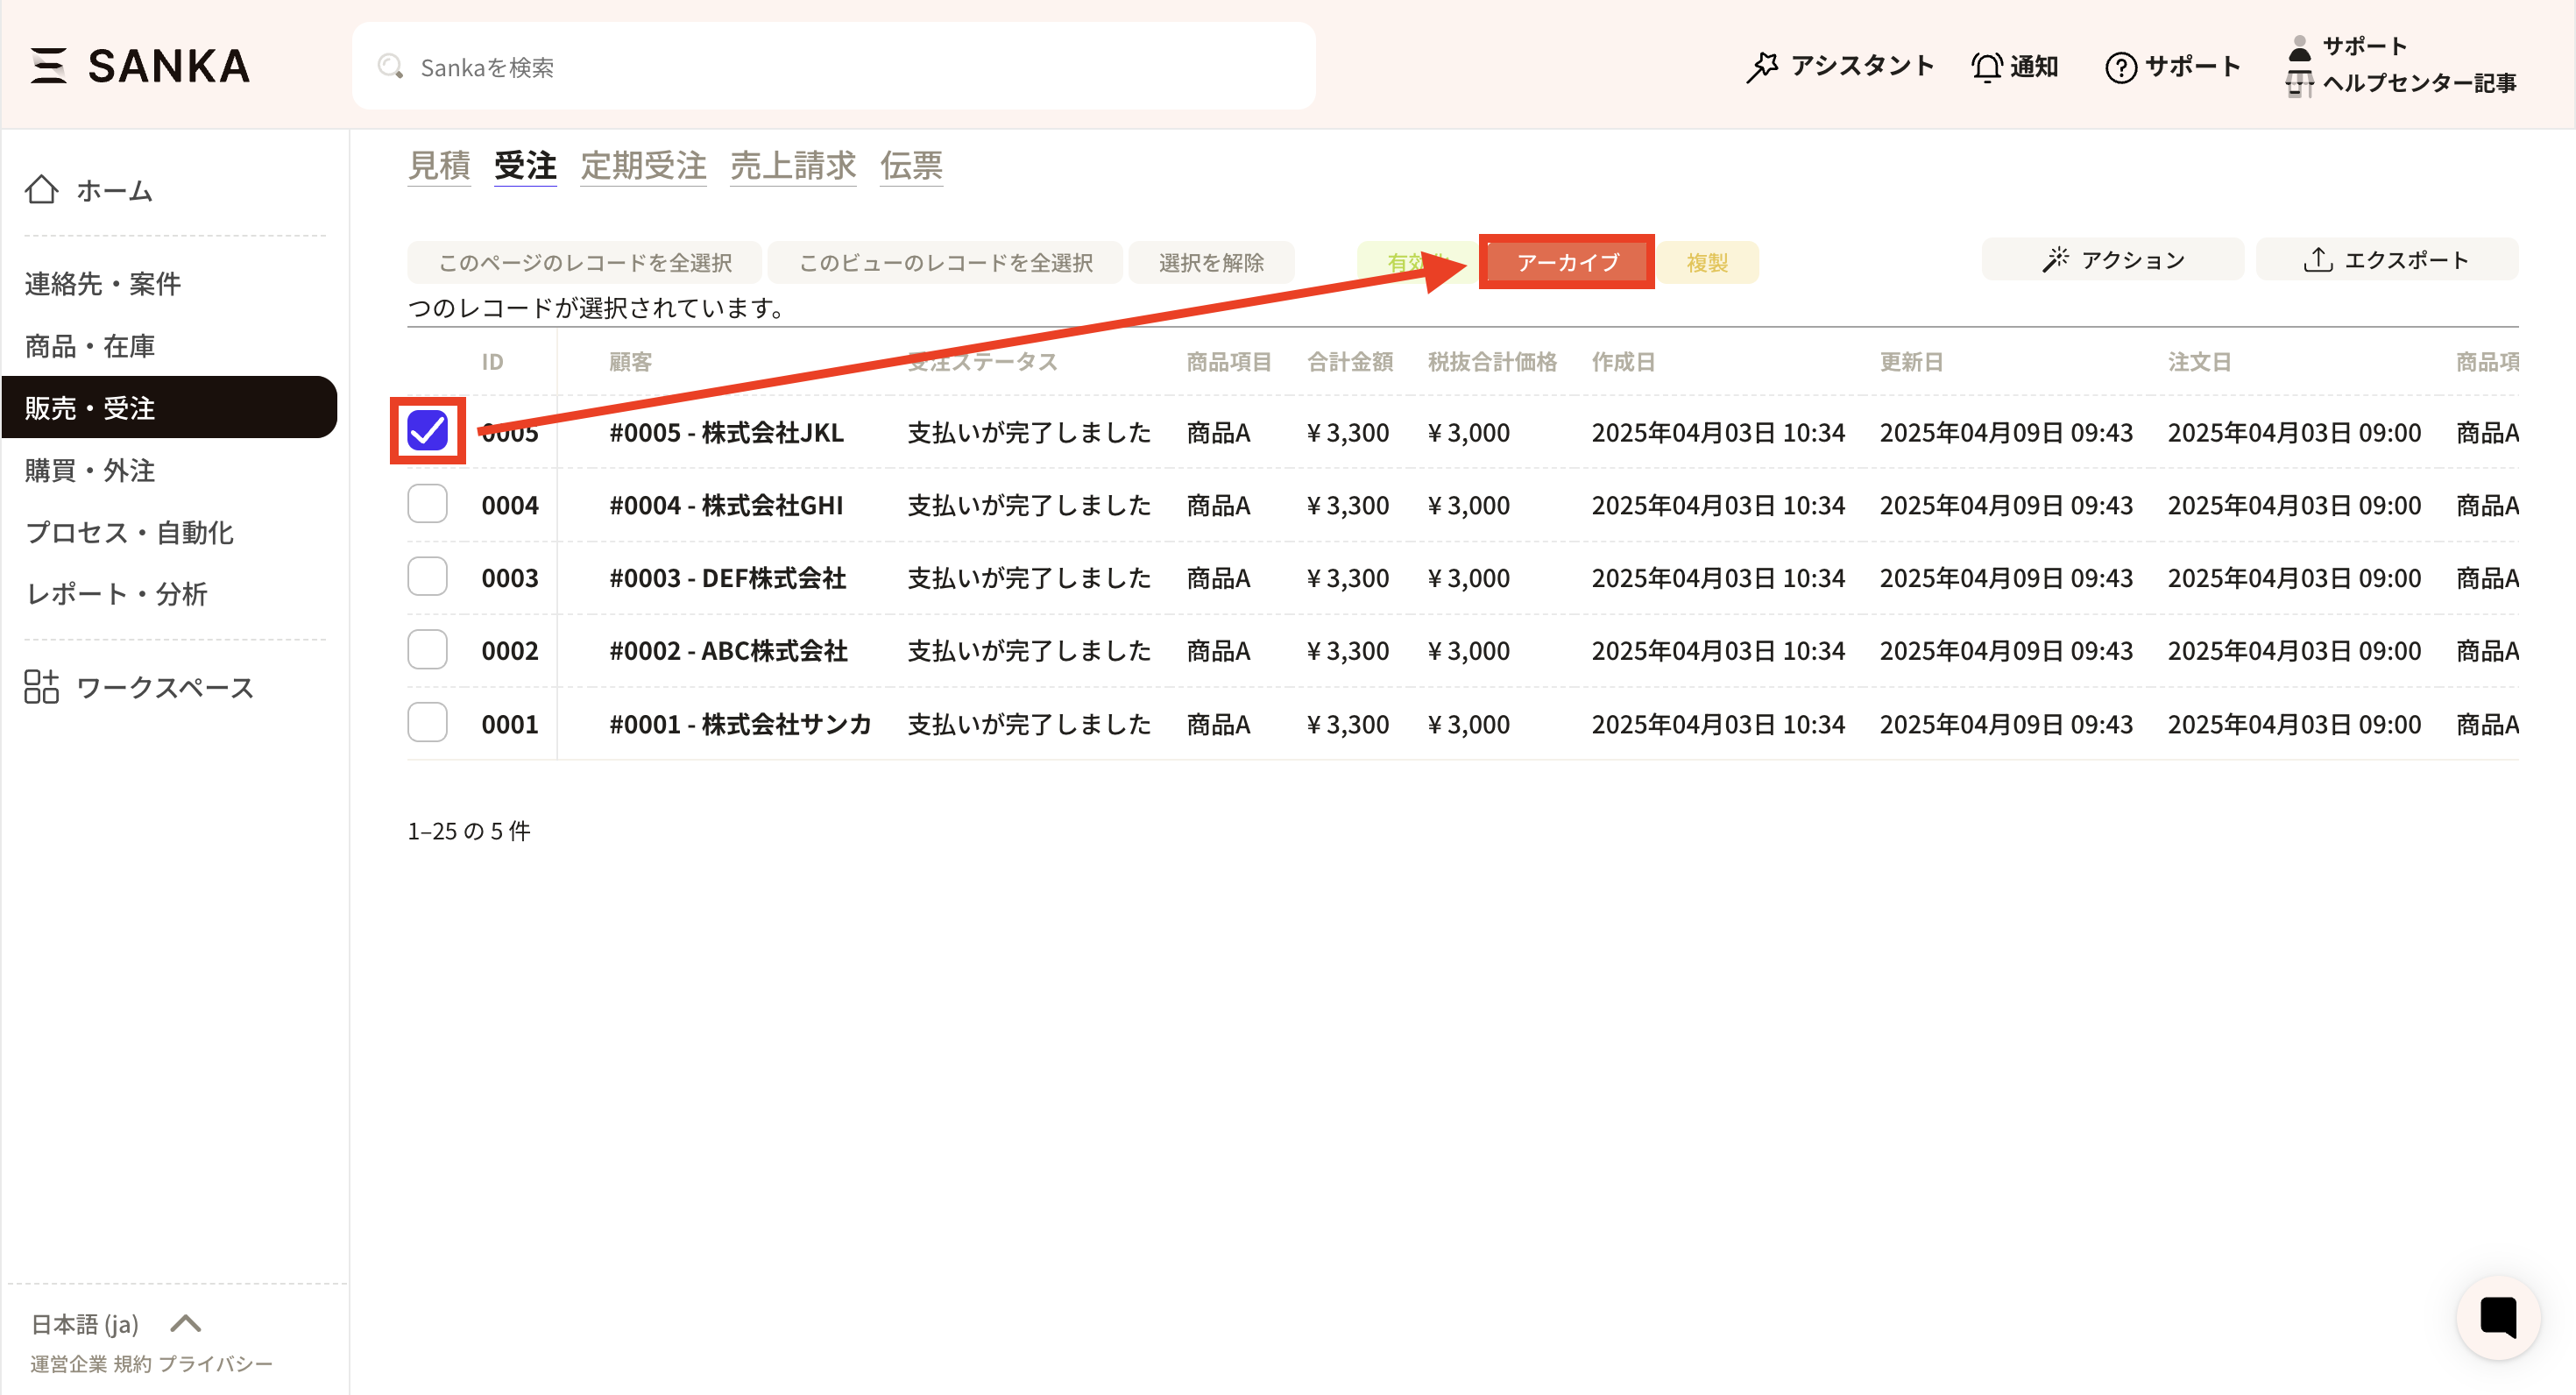Click the 通知 bell icon
The height and width of the screenshot is (1395, 2576).
[1986, 67]
